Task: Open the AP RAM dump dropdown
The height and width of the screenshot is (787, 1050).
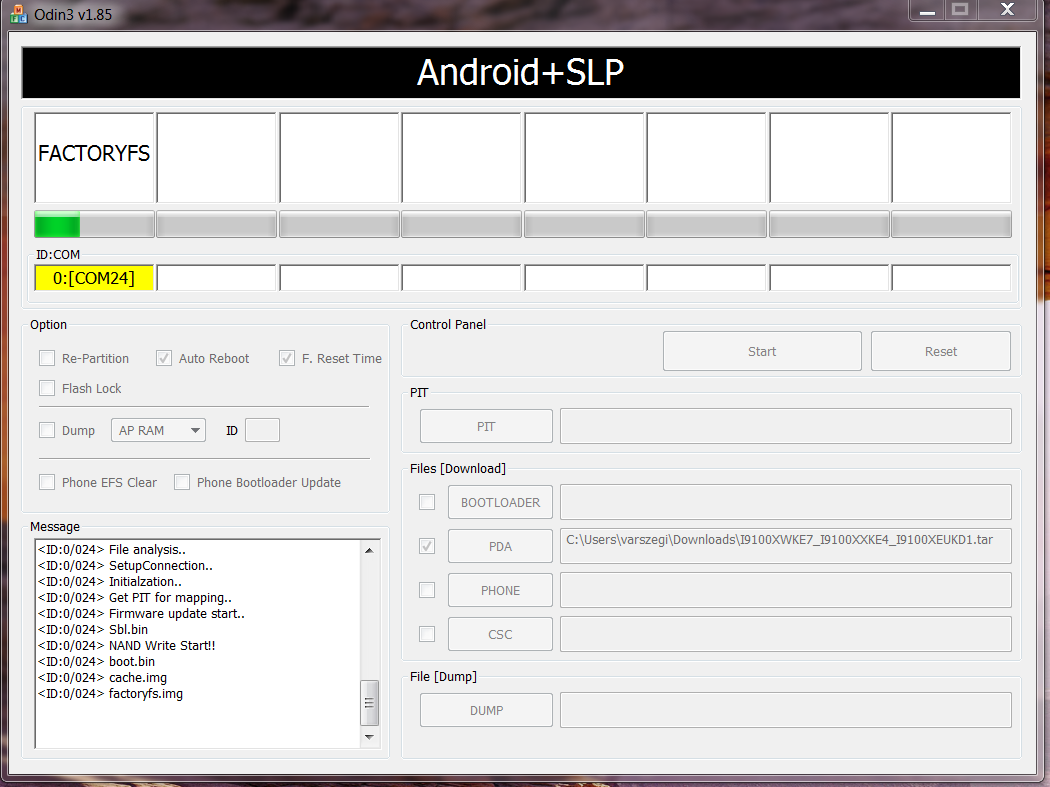Action: (x=158, y=430)
